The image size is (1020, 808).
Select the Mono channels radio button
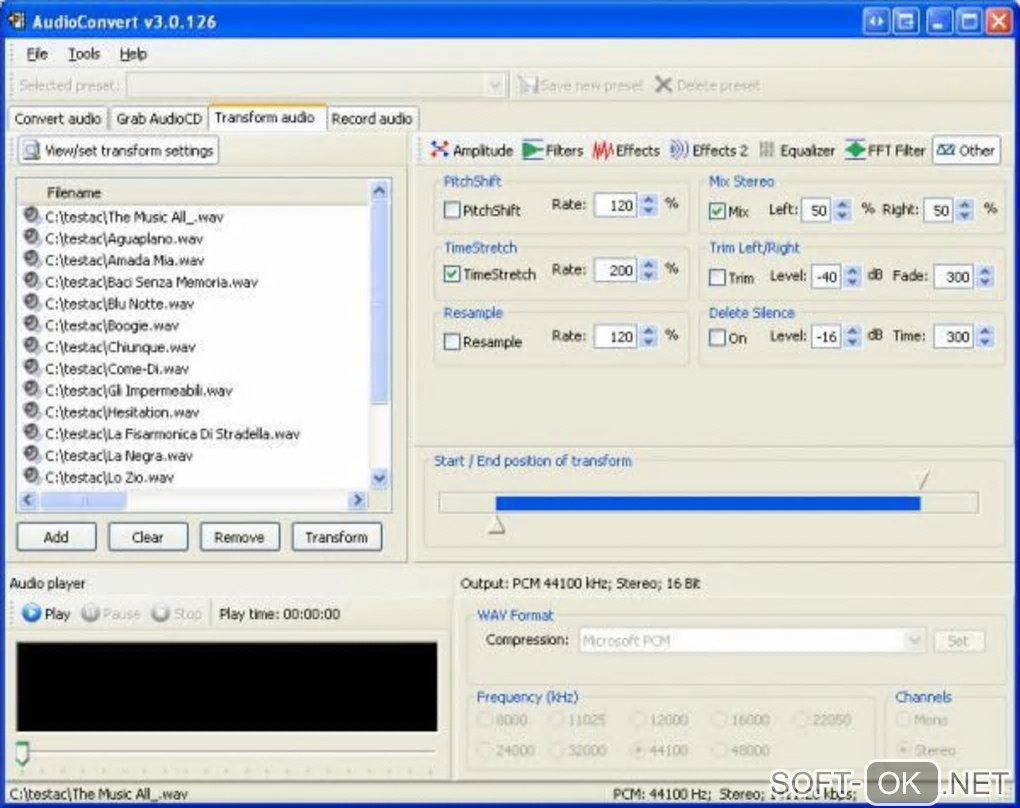903,720
